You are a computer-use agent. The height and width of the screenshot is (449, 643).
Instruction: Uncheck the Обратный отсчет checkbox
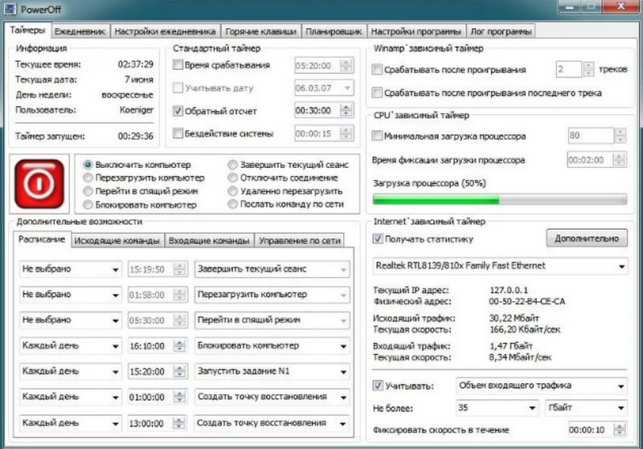tap(178, 111)
